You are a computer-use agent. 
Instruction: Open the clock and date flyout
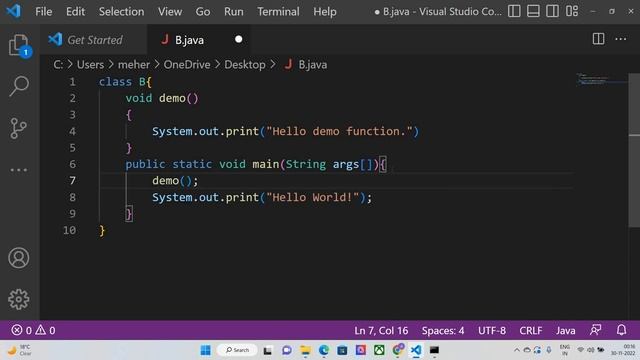pos(624,350)
